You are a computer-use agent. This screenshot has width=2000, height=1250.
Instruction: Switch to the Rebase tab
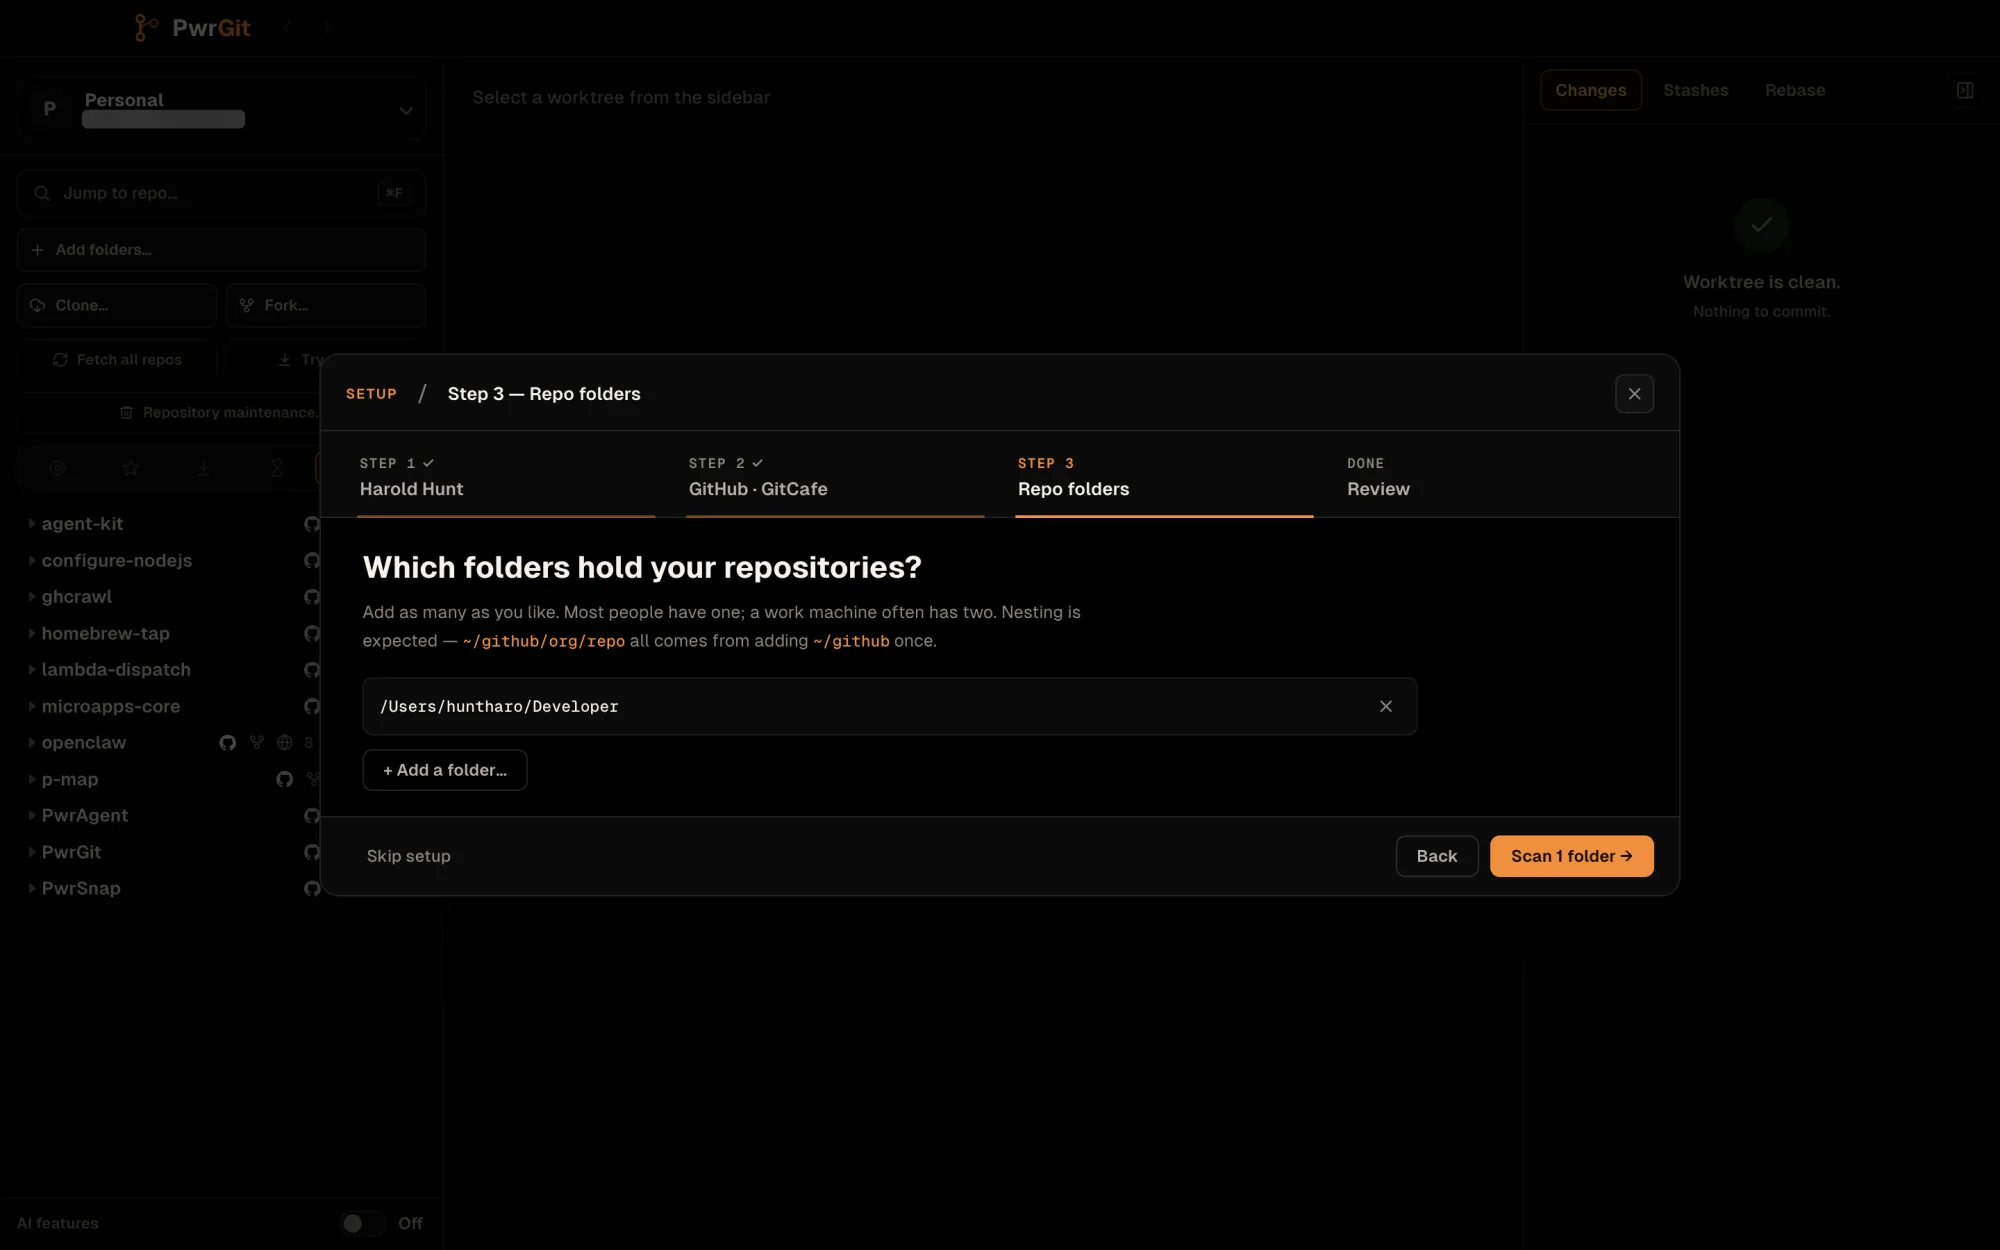tap(1795, 90)
